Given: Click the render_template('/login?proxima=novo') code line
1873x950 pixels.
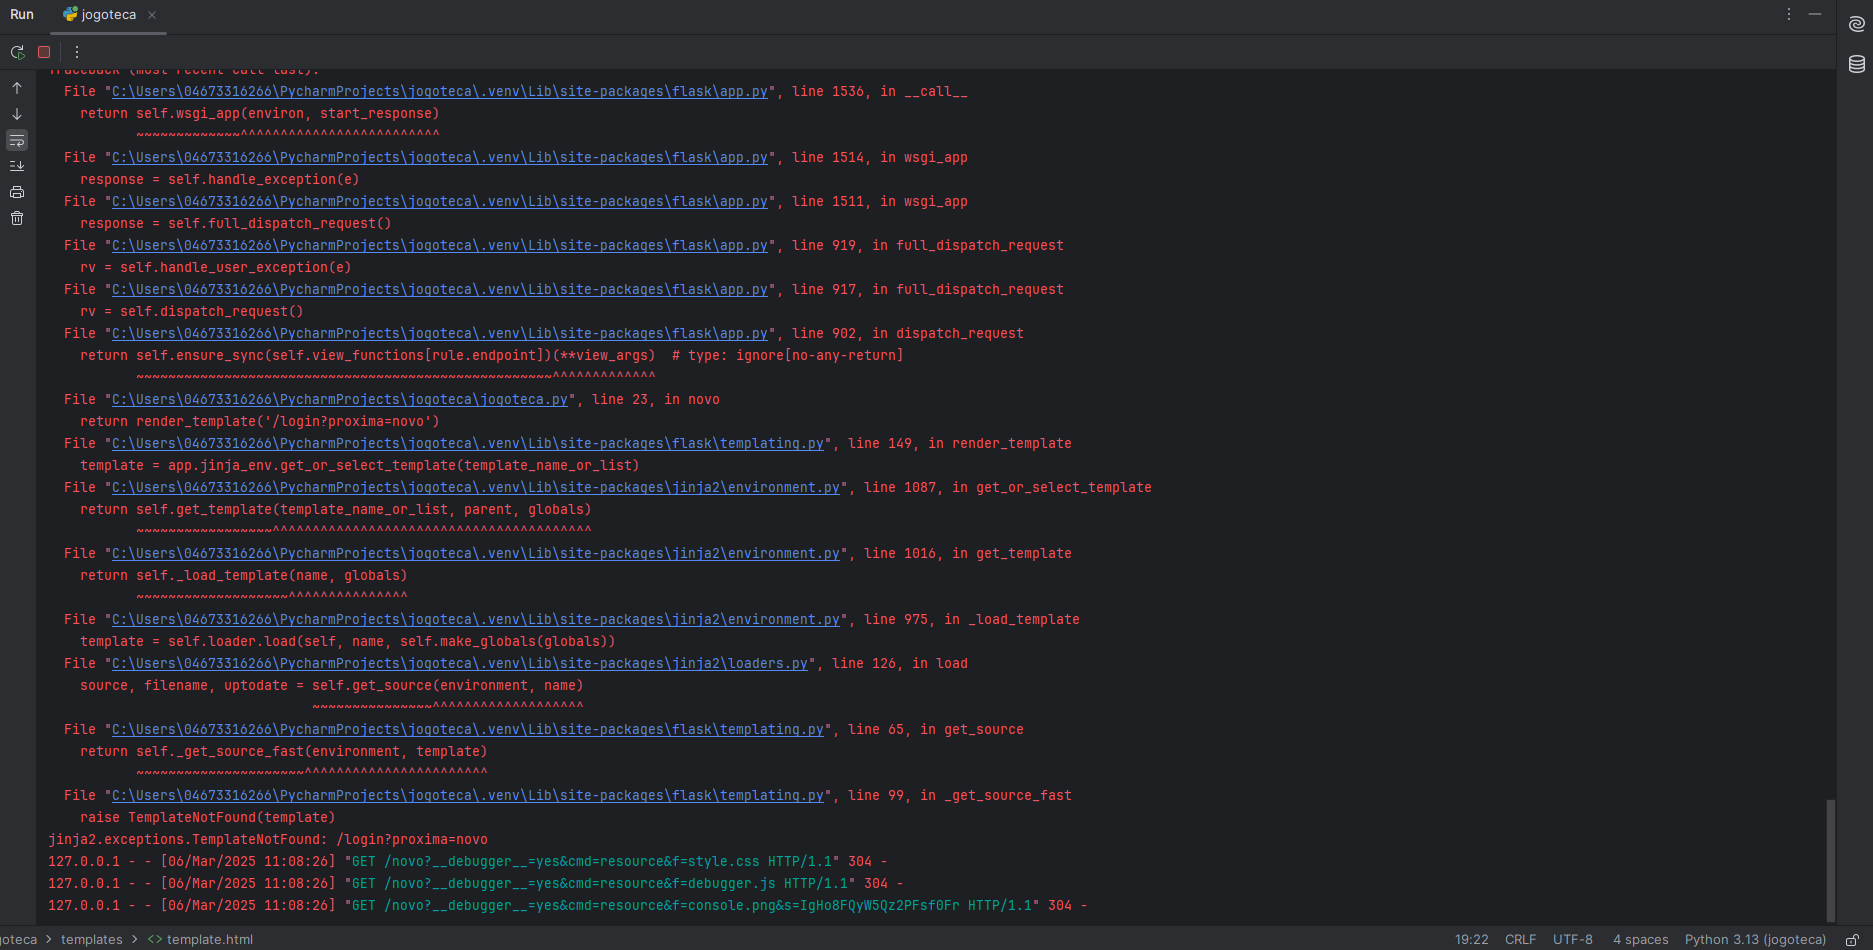Looking at the screenshot, I should pos(260,422).
